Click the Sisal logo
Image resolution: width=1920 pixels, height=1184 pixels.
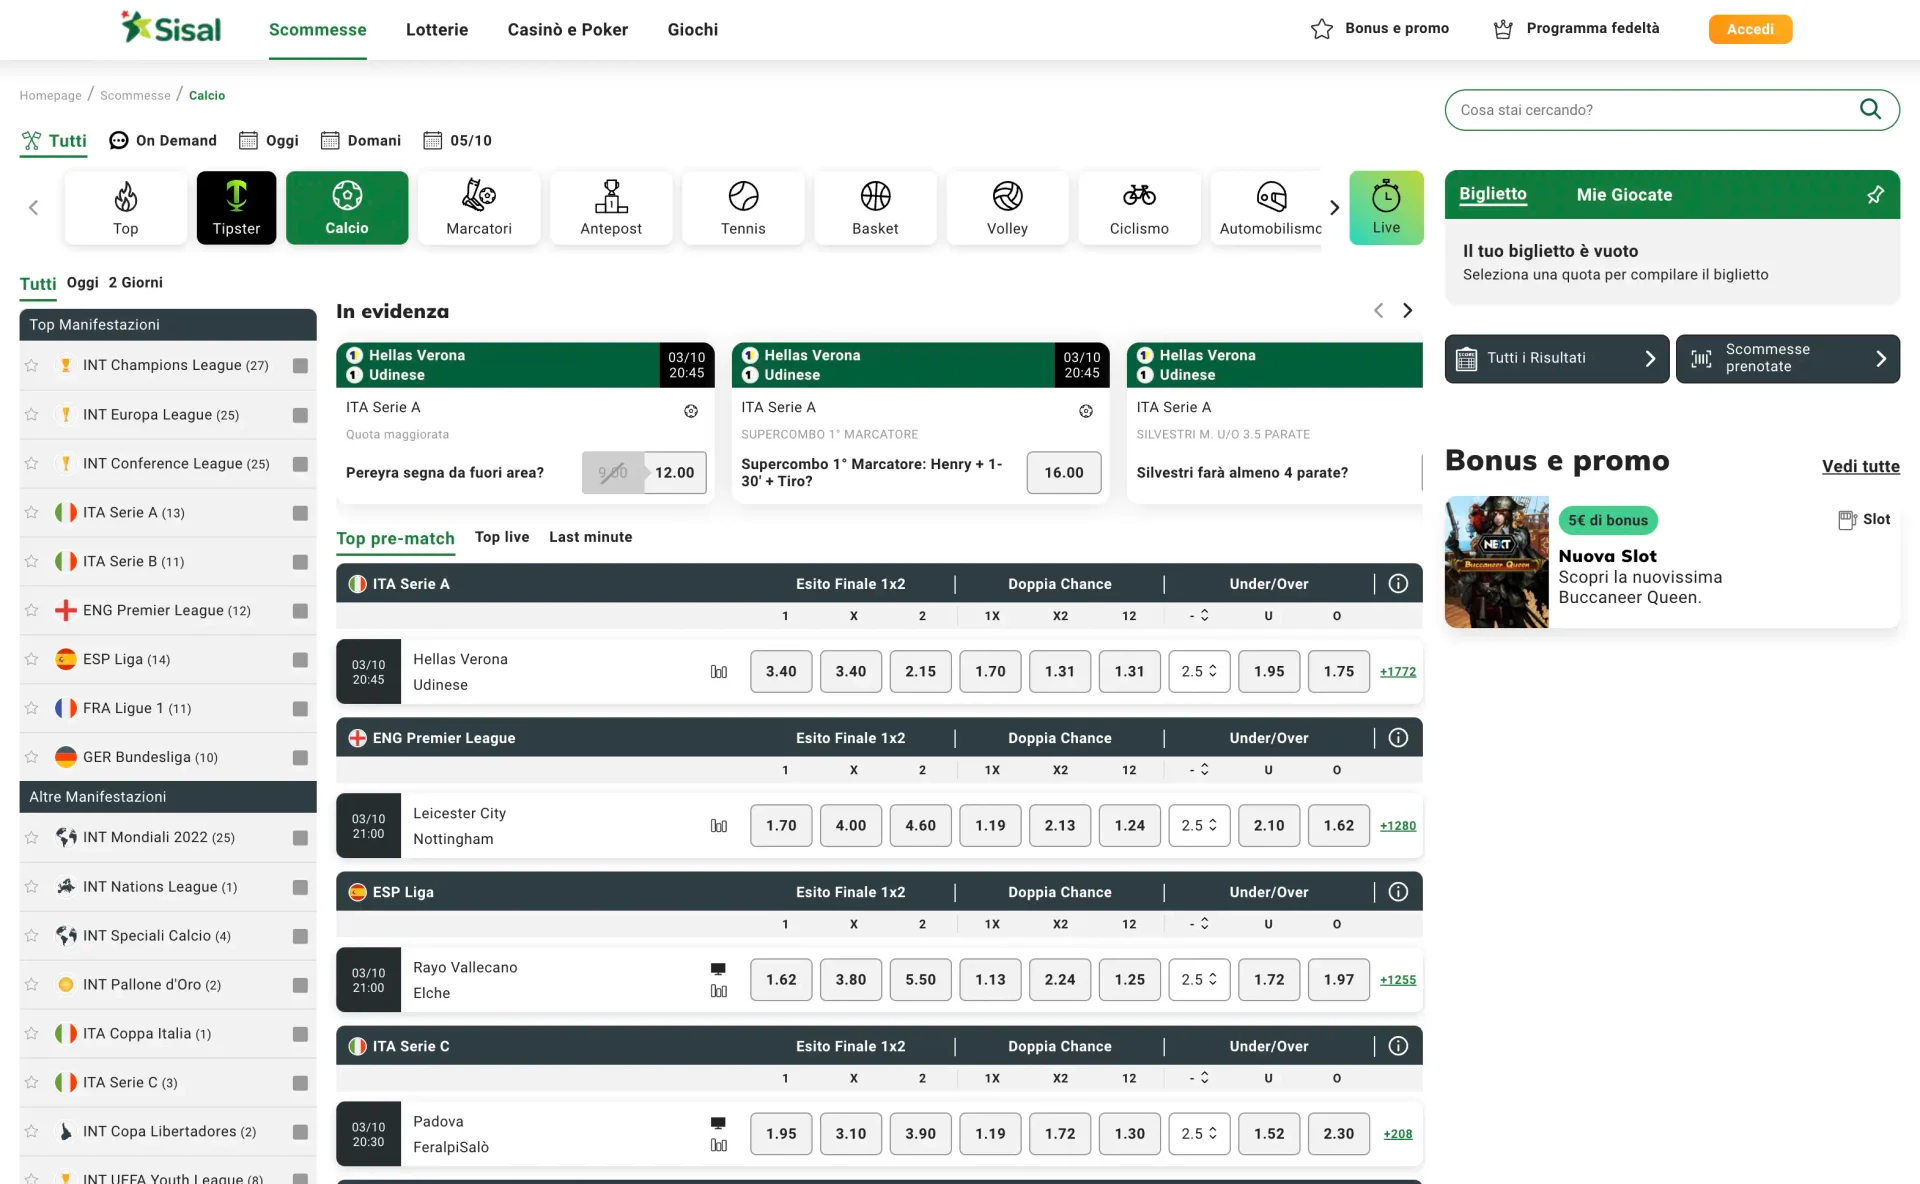171,28
